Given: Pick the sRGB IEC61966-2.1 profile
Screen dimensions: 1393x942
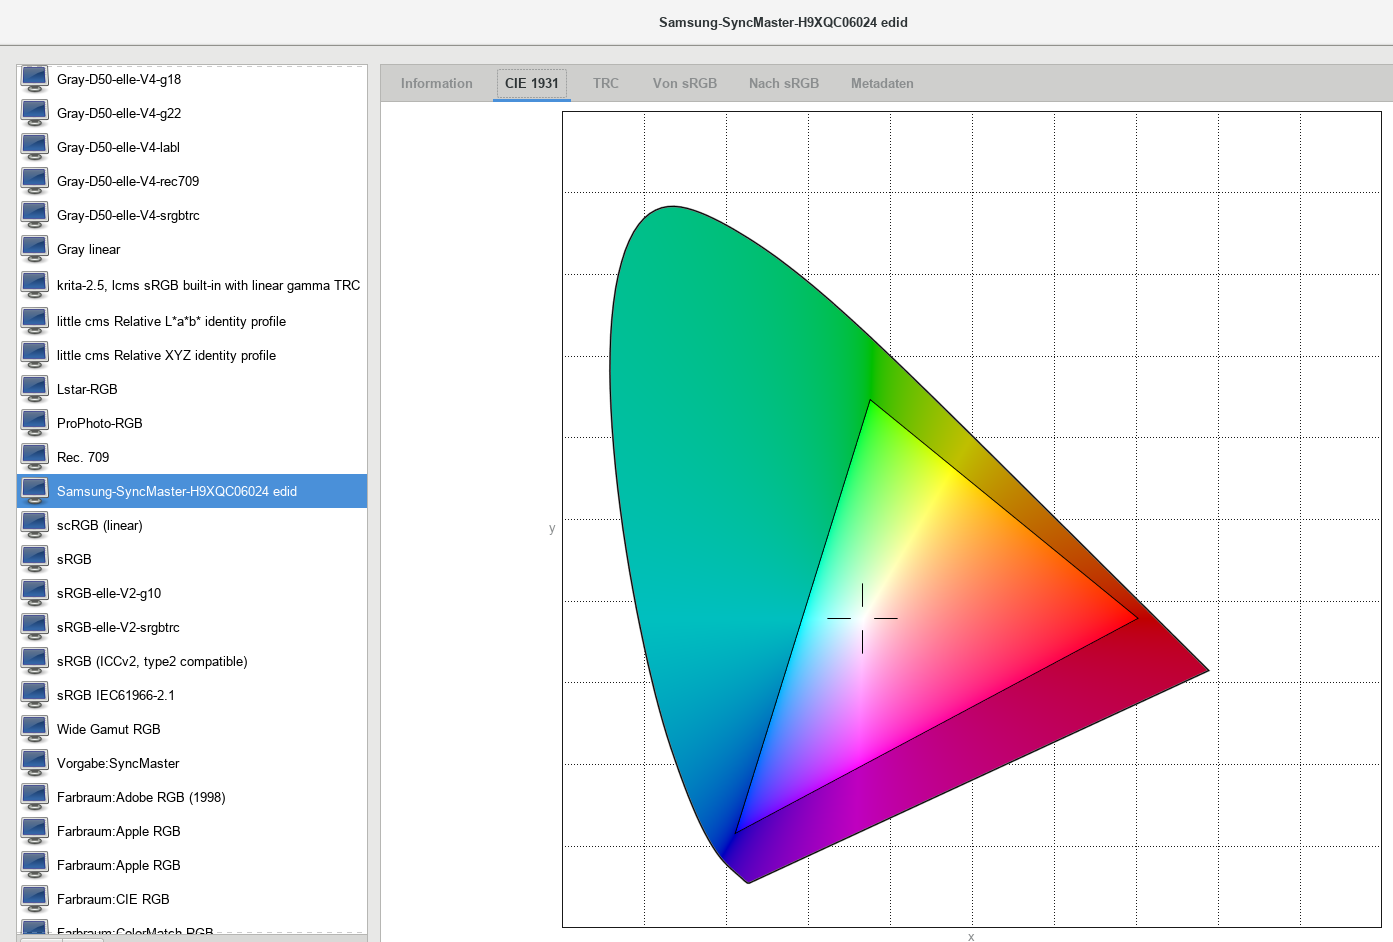Looking at the screenshot, I should click(x=192, y=695).
